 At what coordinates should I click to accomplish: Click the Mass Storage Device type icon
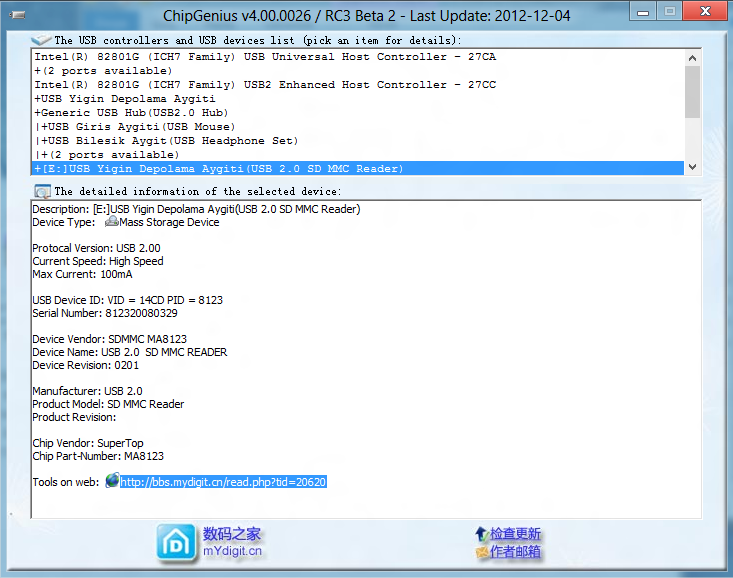[112, 222]
